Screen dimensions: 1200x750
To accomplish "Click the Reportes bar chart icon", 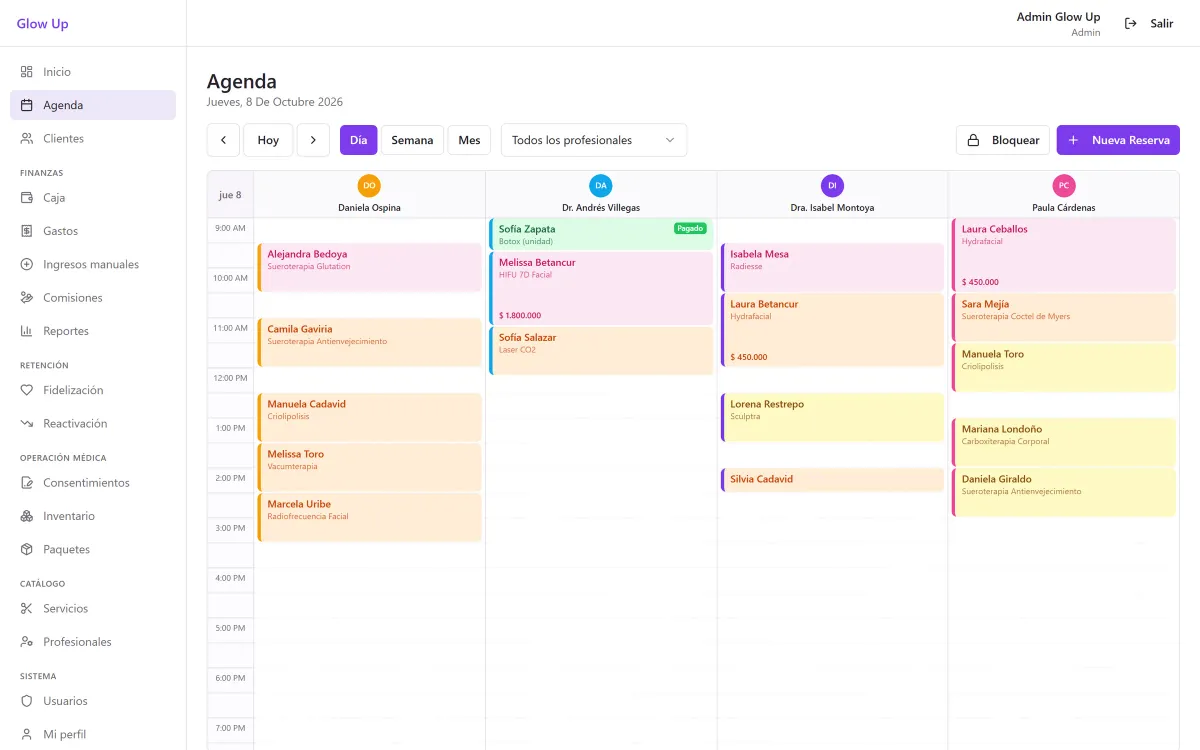I will (27, 331).
